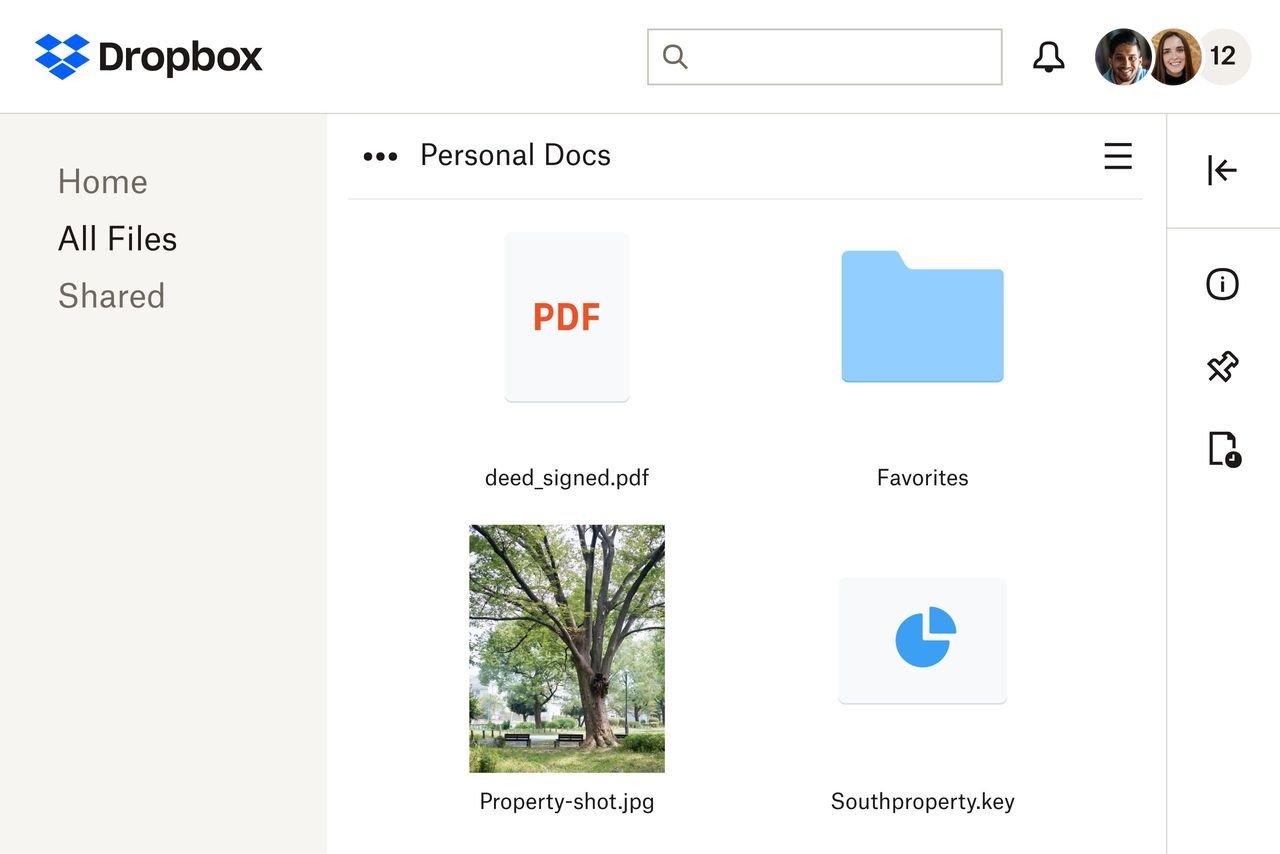The image size is (1280, 854).
Task: Open the teammates avatar menu
Action: [x=1148, y=57]
